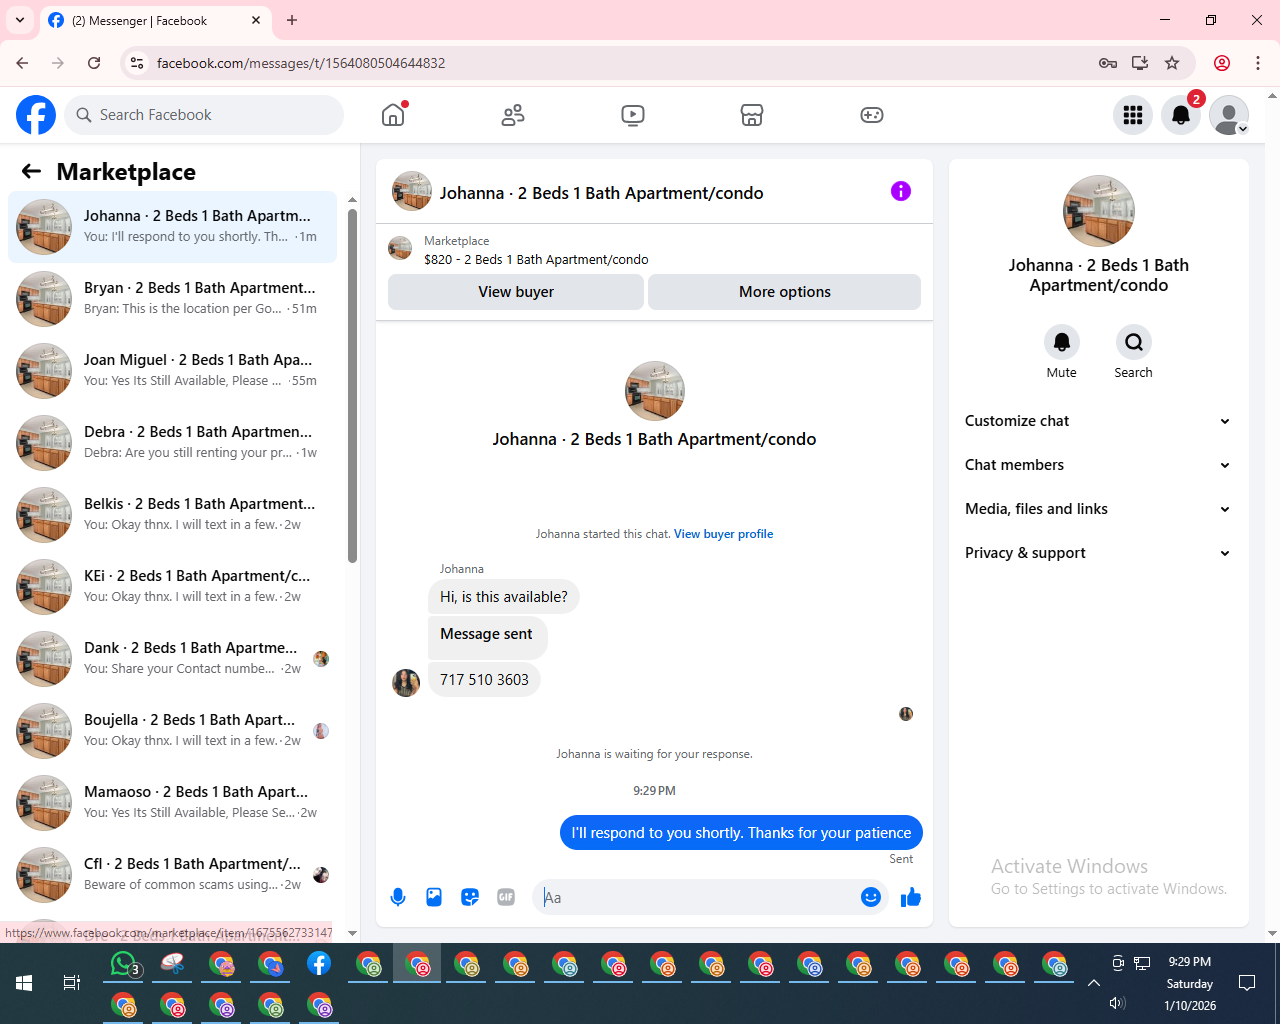Choose a GIF icon in the composer

506,897
